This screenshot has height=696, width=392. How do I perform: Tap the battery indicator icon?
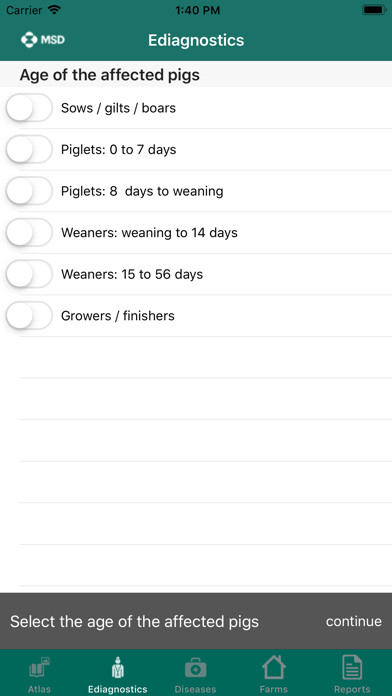click(x=374, y=10)
